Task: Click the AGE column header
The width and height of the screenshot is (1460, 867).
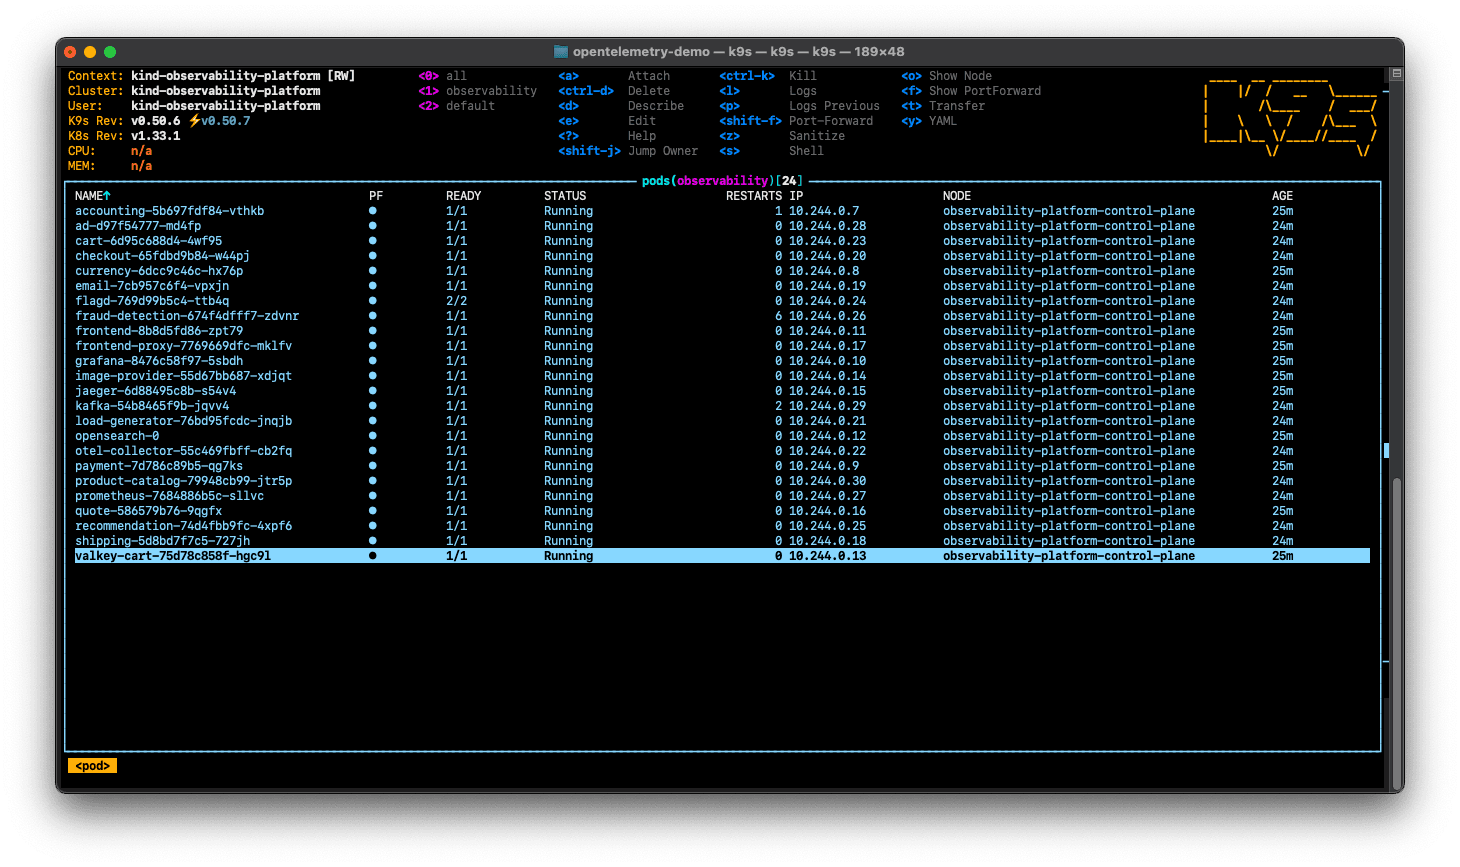Action: pyautogui.click(x=1282, y=195)
